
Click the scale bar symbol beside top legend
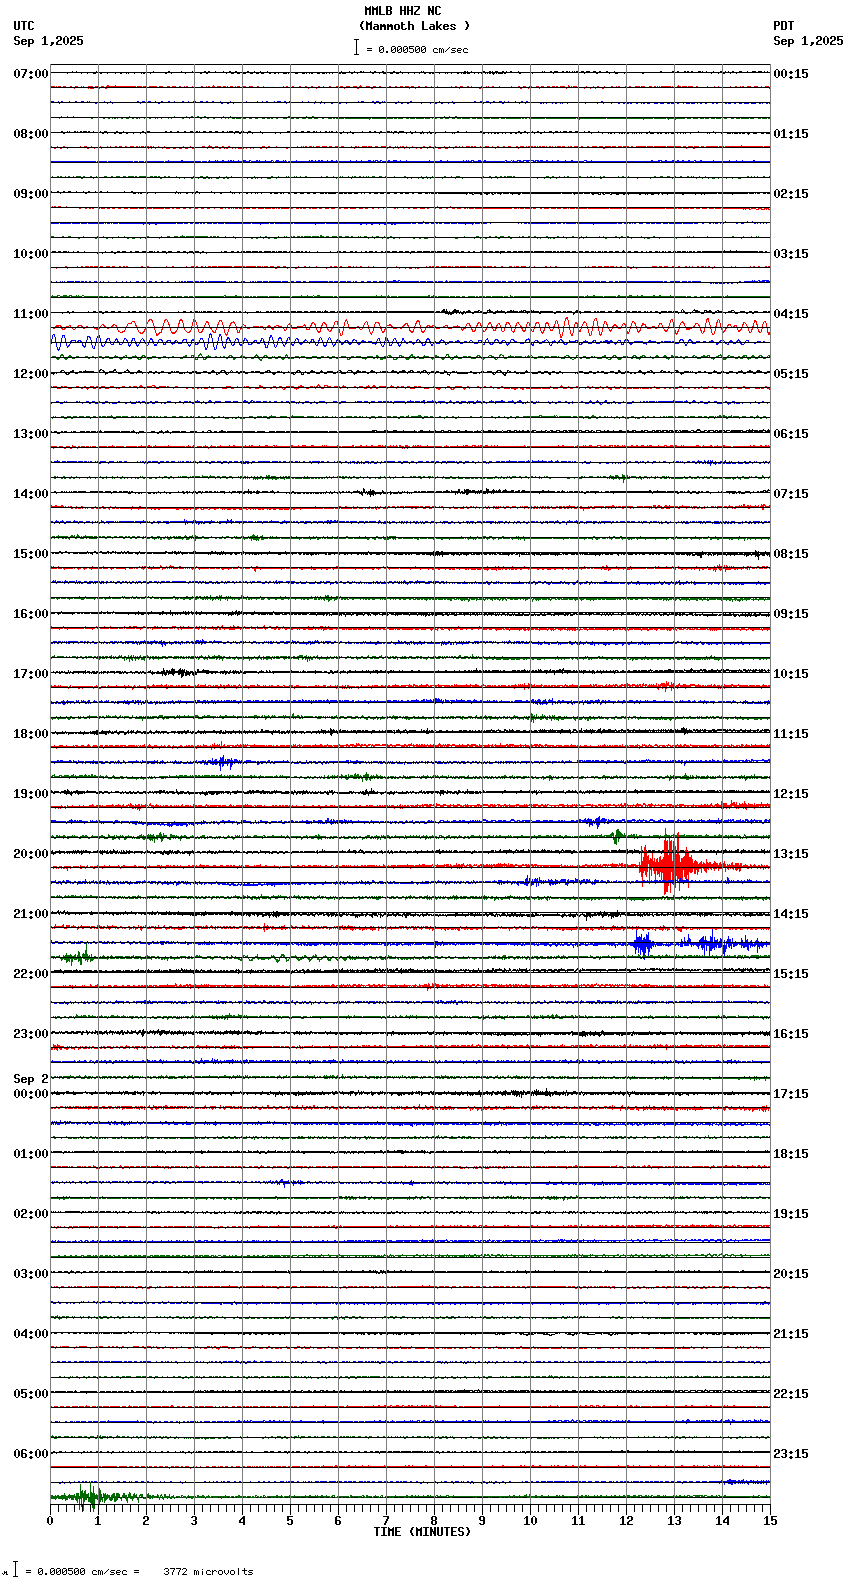tap(356, 47)
